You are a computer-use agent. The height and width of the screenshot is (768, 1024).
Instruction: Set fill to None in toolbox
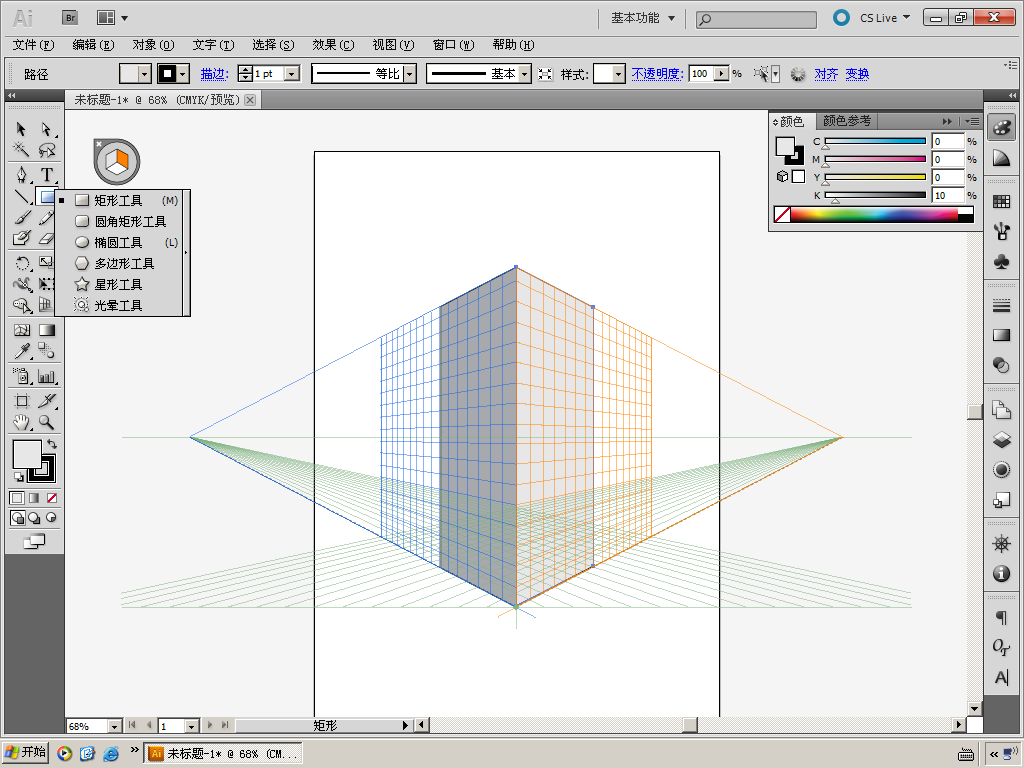coord(52,498)
